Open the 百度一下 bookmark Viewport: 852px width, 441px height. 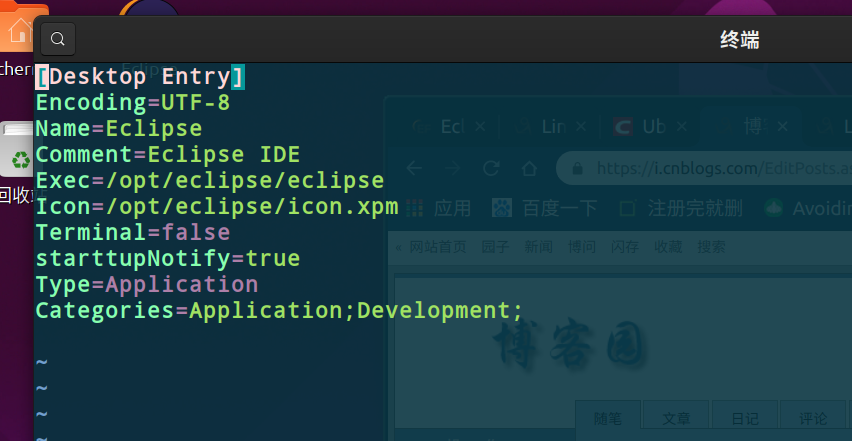[x=544, y=208]
